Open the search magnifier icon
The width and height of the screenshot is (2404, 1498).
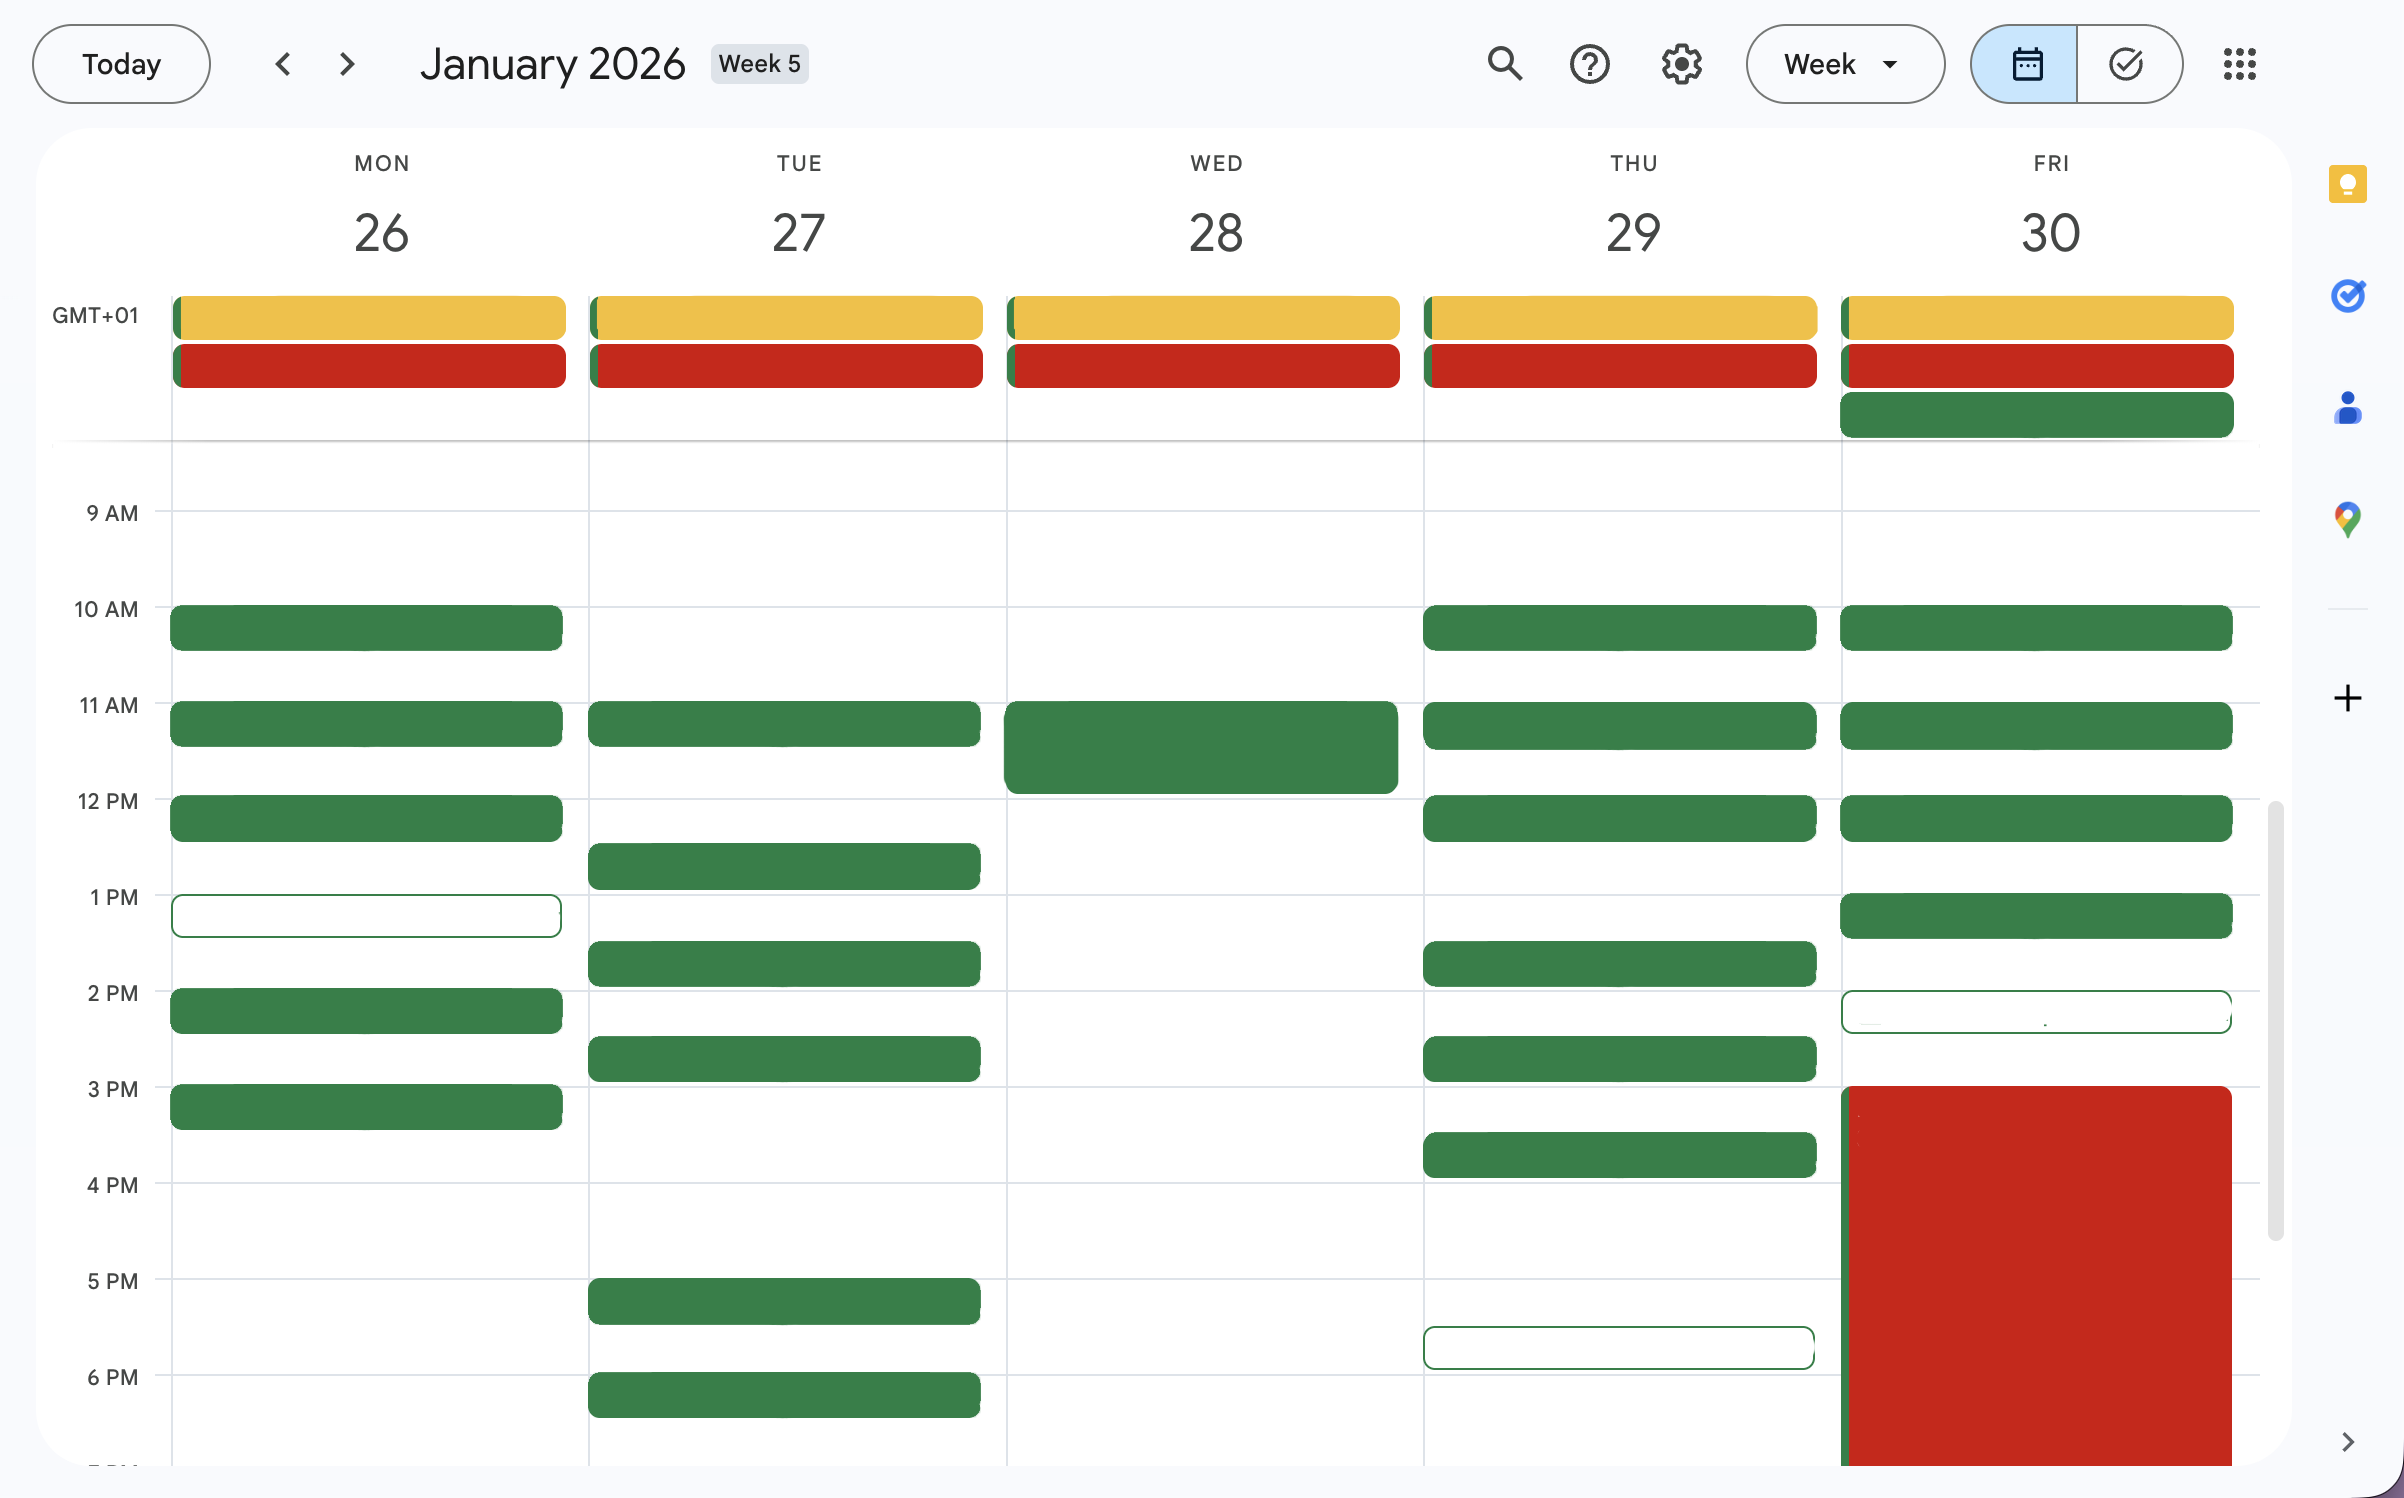coord(1504,64)
